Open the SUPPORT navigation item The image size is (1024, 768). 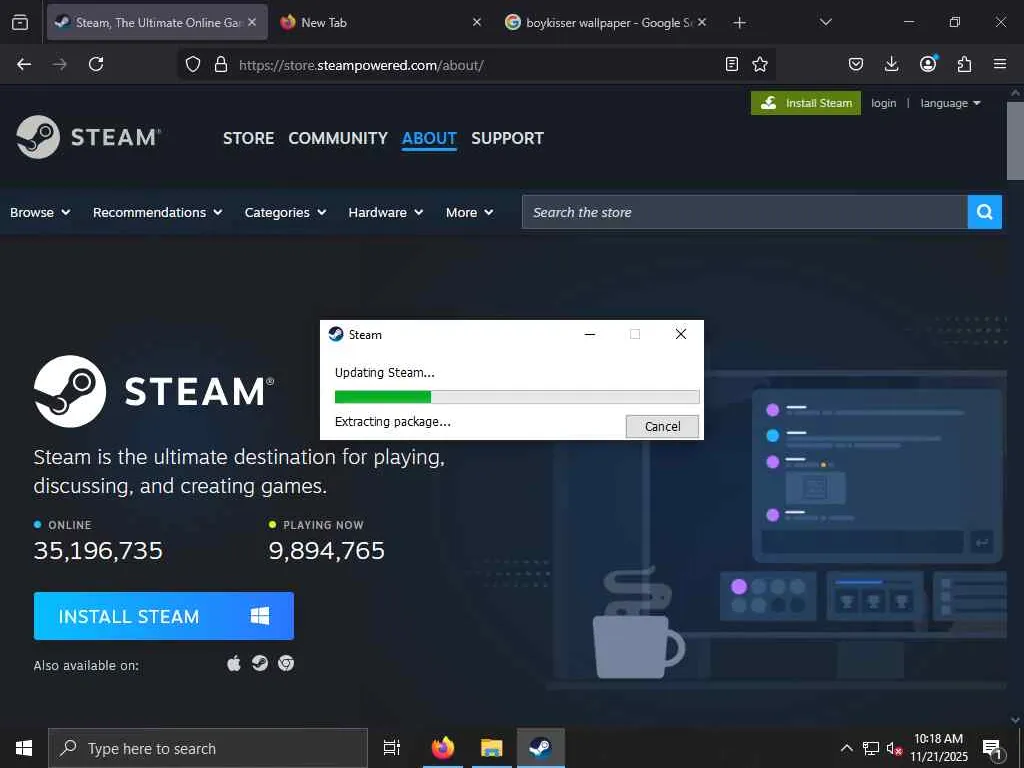click(x=507, y=138)
